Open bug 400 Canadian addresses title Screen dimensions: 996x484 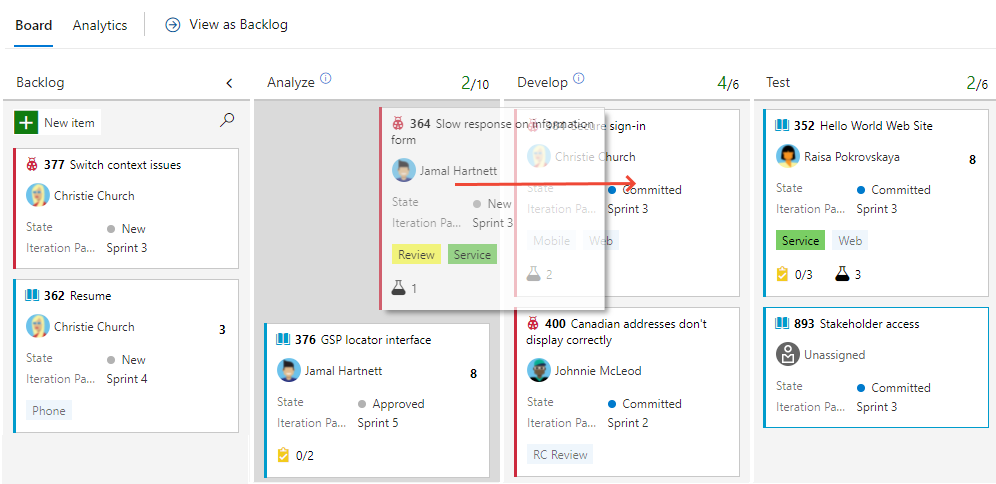(x=616, y=332)
